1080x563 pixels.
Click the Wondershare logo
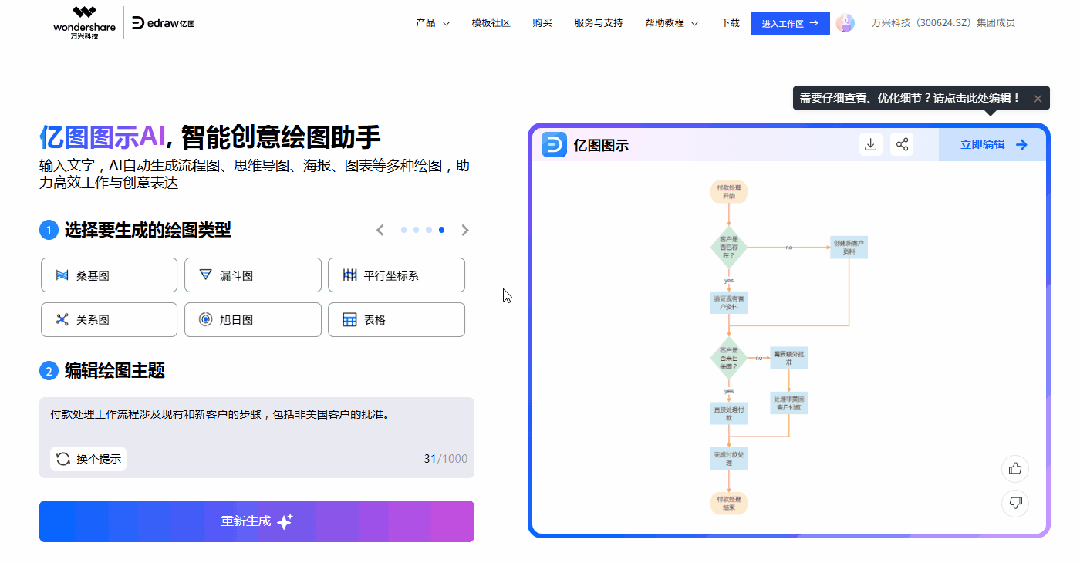pyautogui.click(x=84, y=23)
